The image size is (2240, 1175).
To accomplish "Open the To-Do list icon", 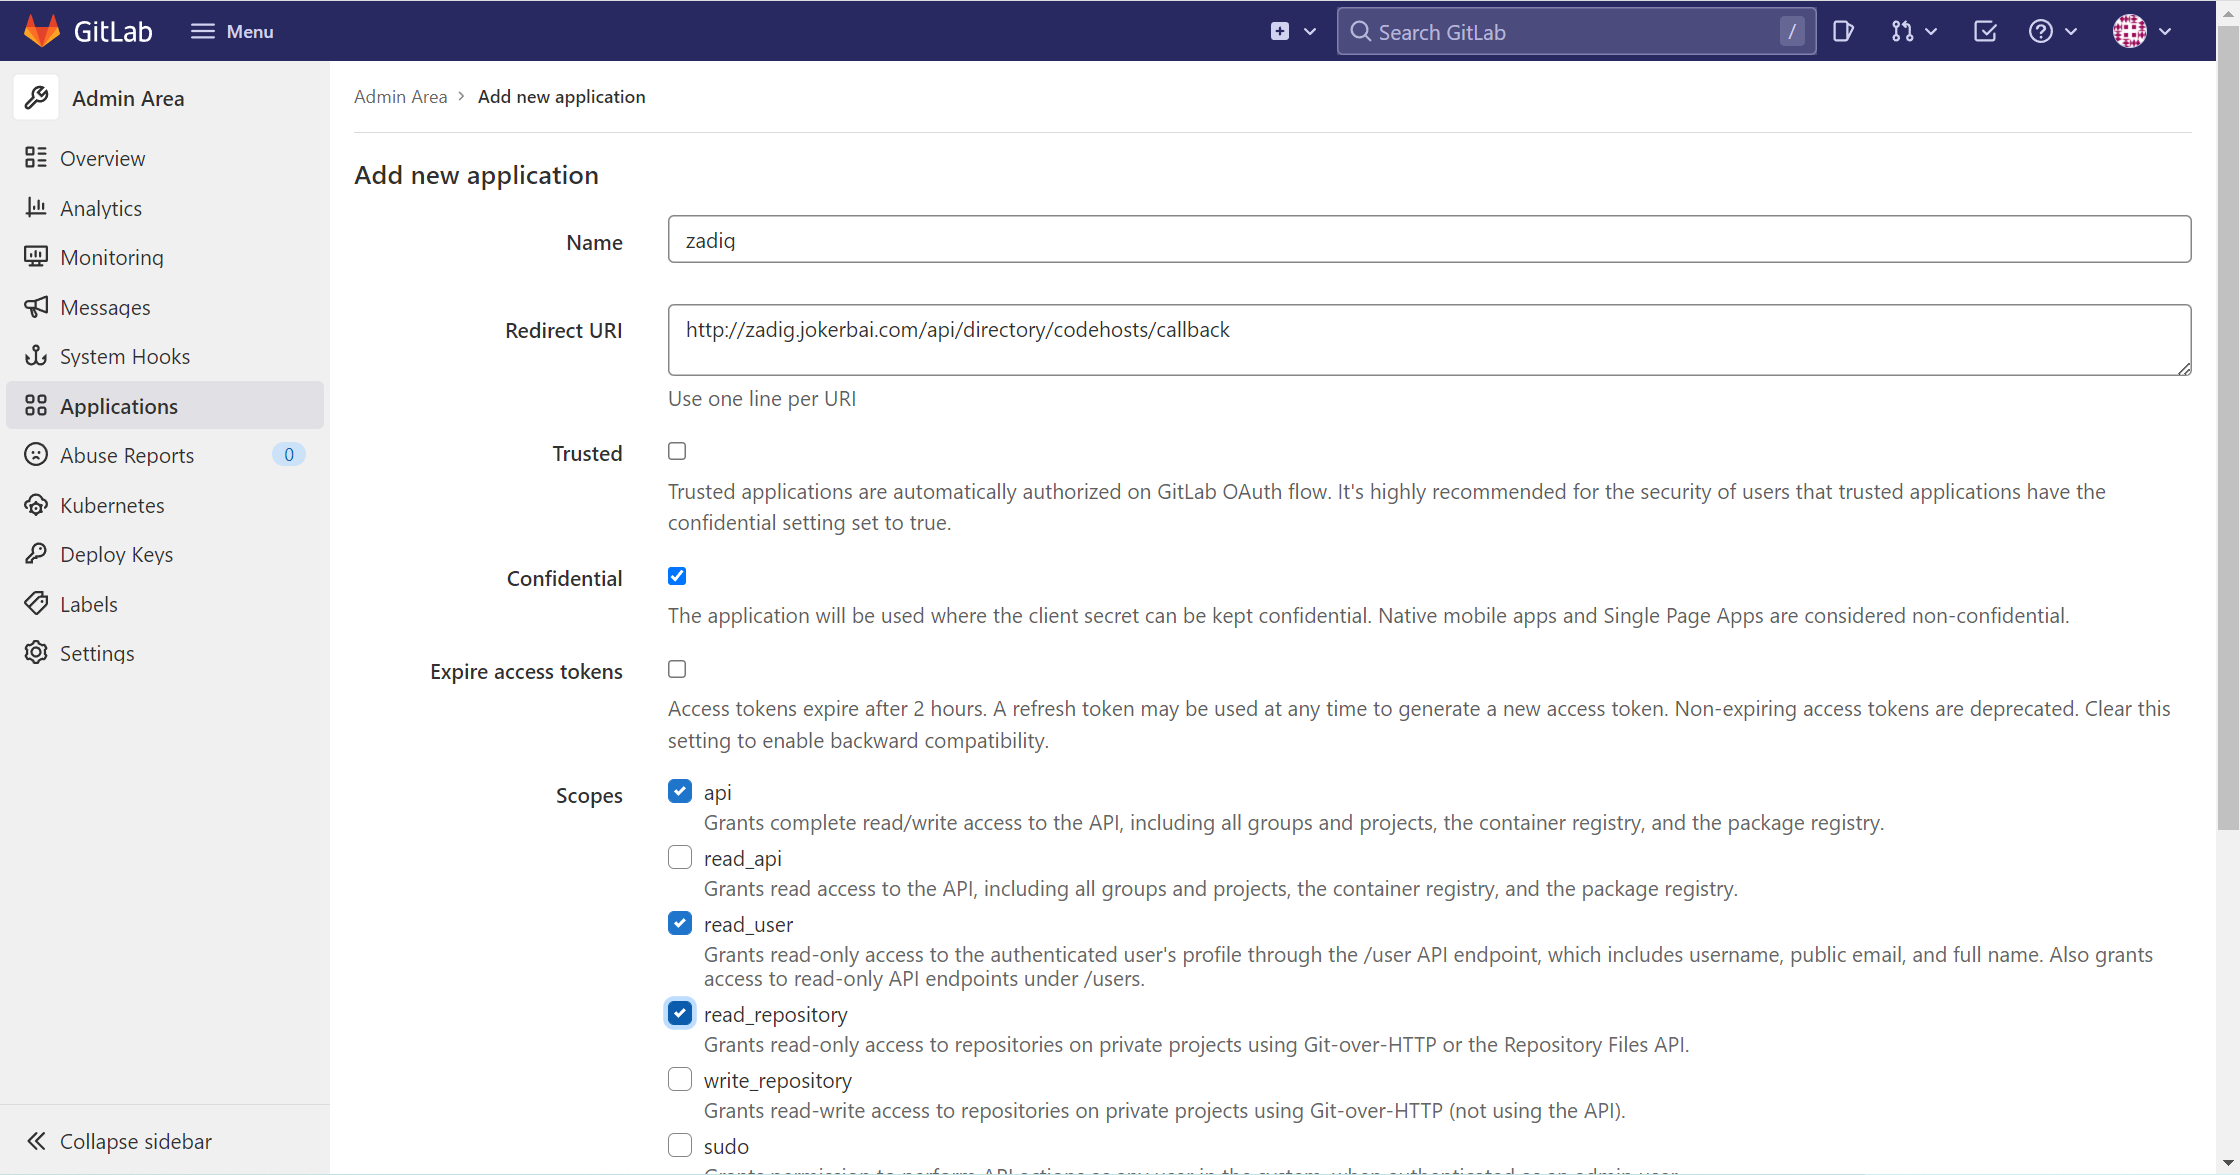I will click(x=1985, y=32).
